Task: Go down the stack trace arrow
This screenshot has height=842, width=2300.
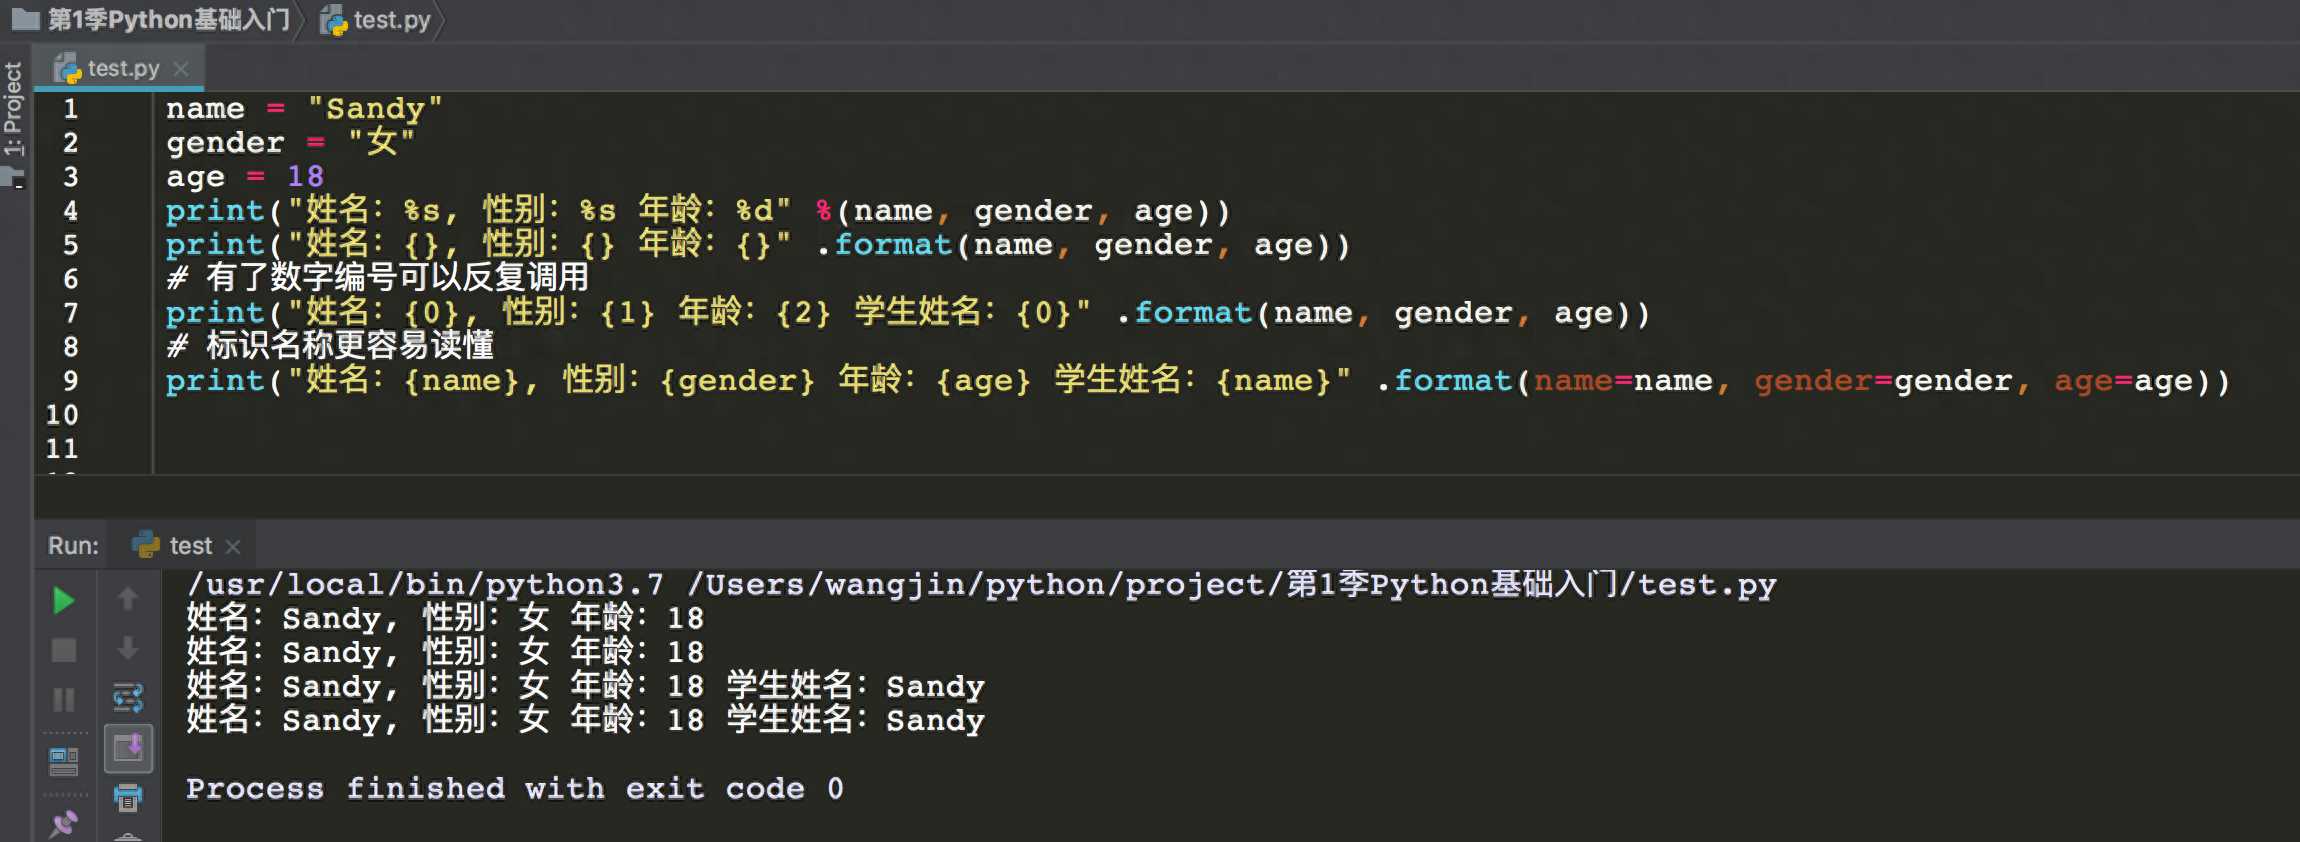Action: 127,648
